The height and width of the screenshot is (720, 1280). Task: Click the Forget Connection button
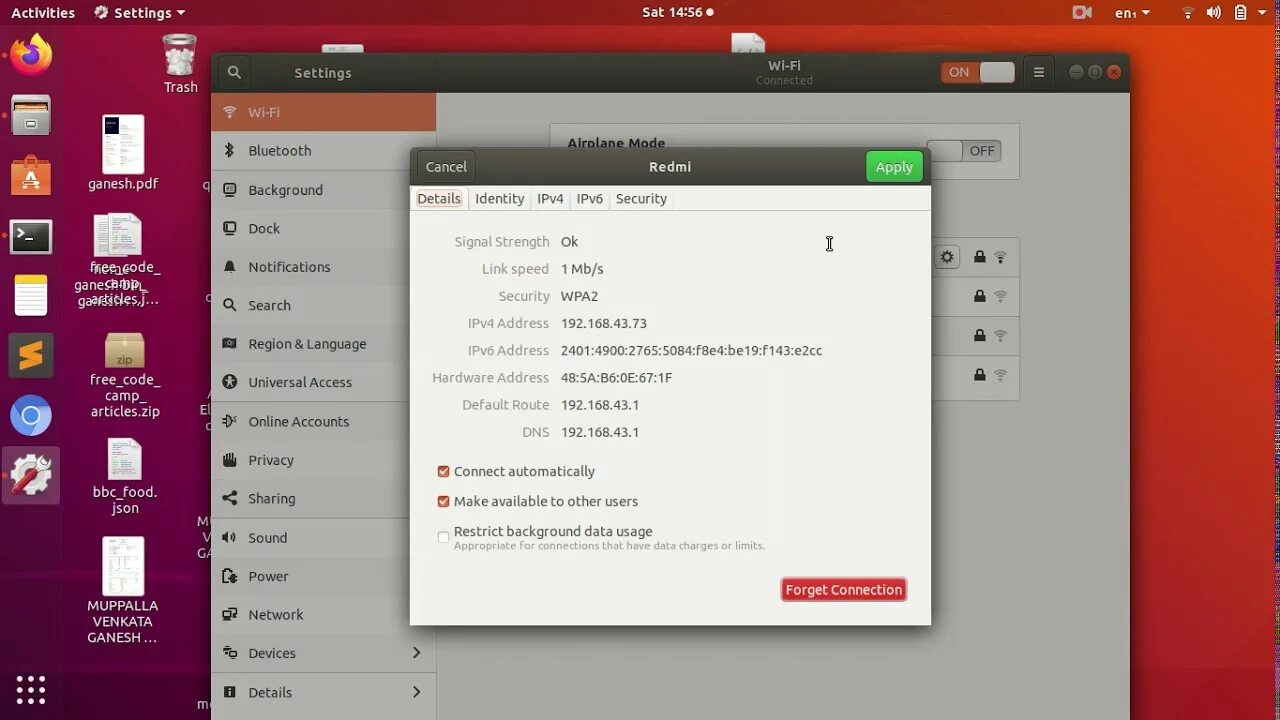click(x=844, y=590)
